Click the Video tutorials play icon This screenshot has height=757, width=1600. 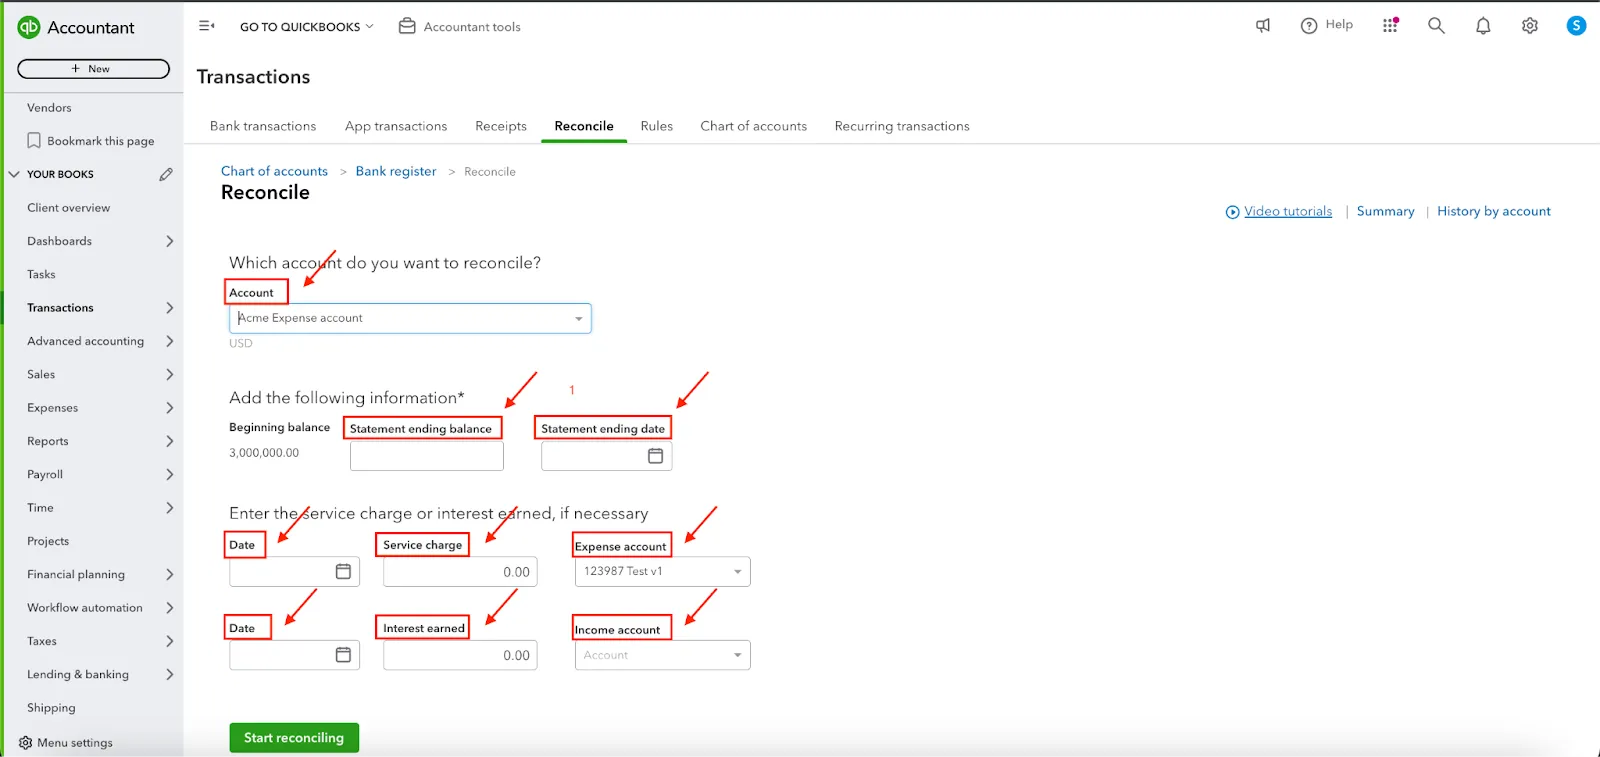[1233, 212]
